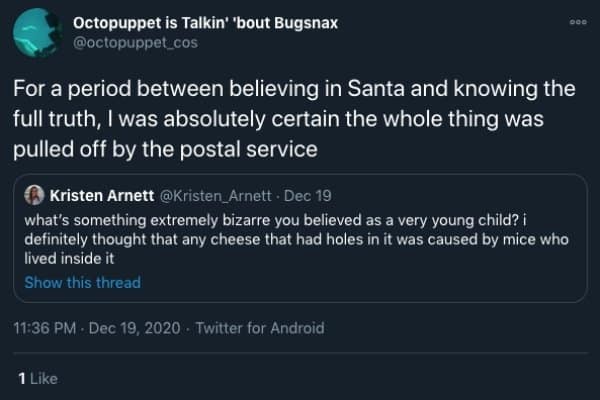The width and height of the screenshot is (600, 400).
Task: Click the like count number 1
Action: pyautogui.click(x=22, y=378)
